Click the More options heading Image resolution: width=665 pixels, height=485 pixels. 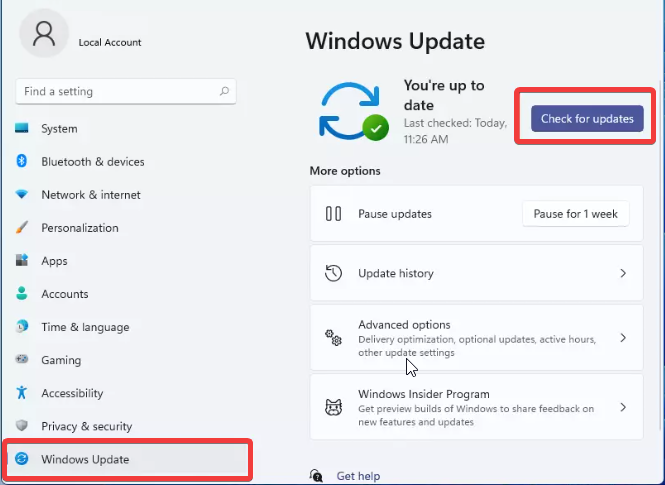click(345, 171)
